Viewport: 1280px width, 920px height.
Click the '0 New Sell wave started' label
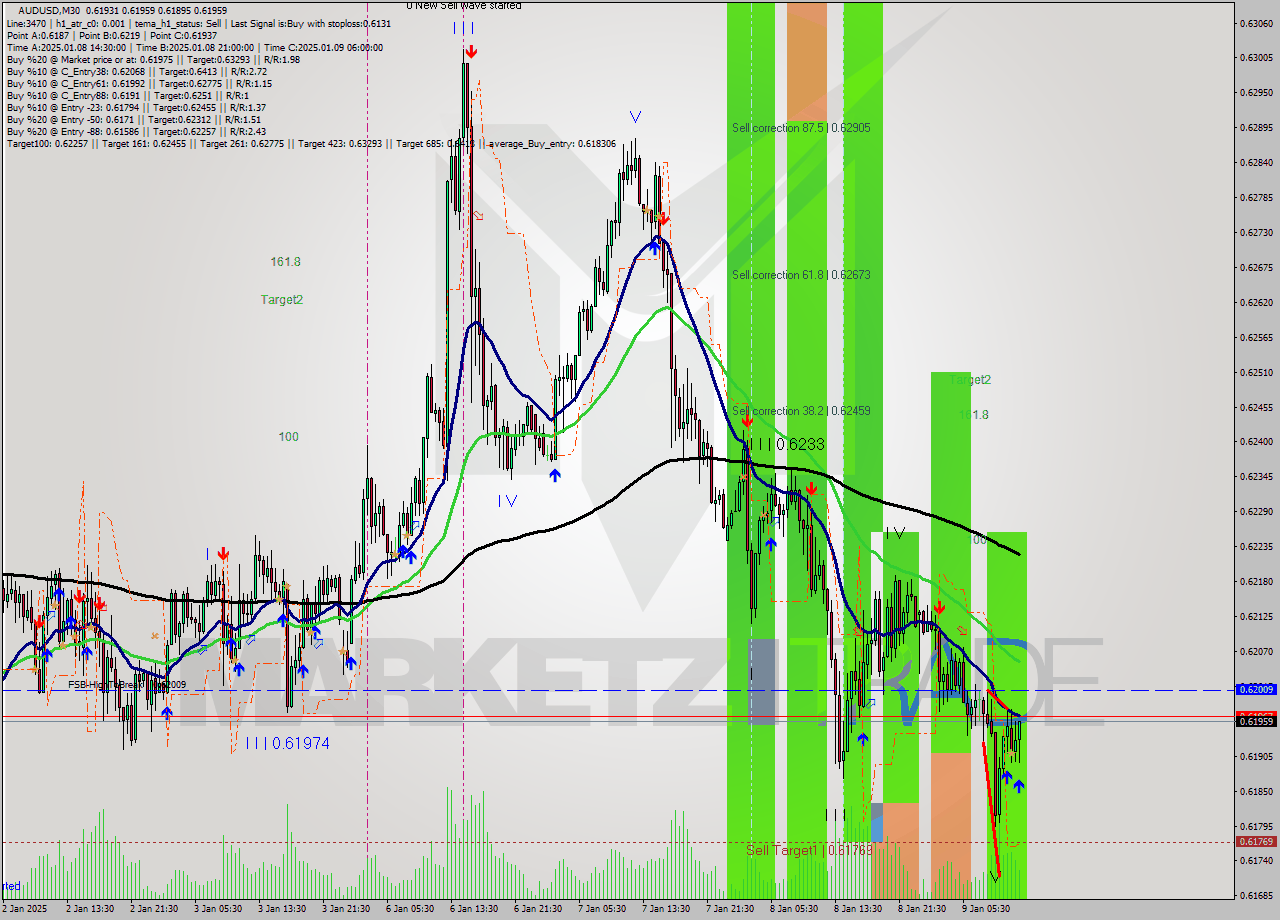[x=463, y=5]
